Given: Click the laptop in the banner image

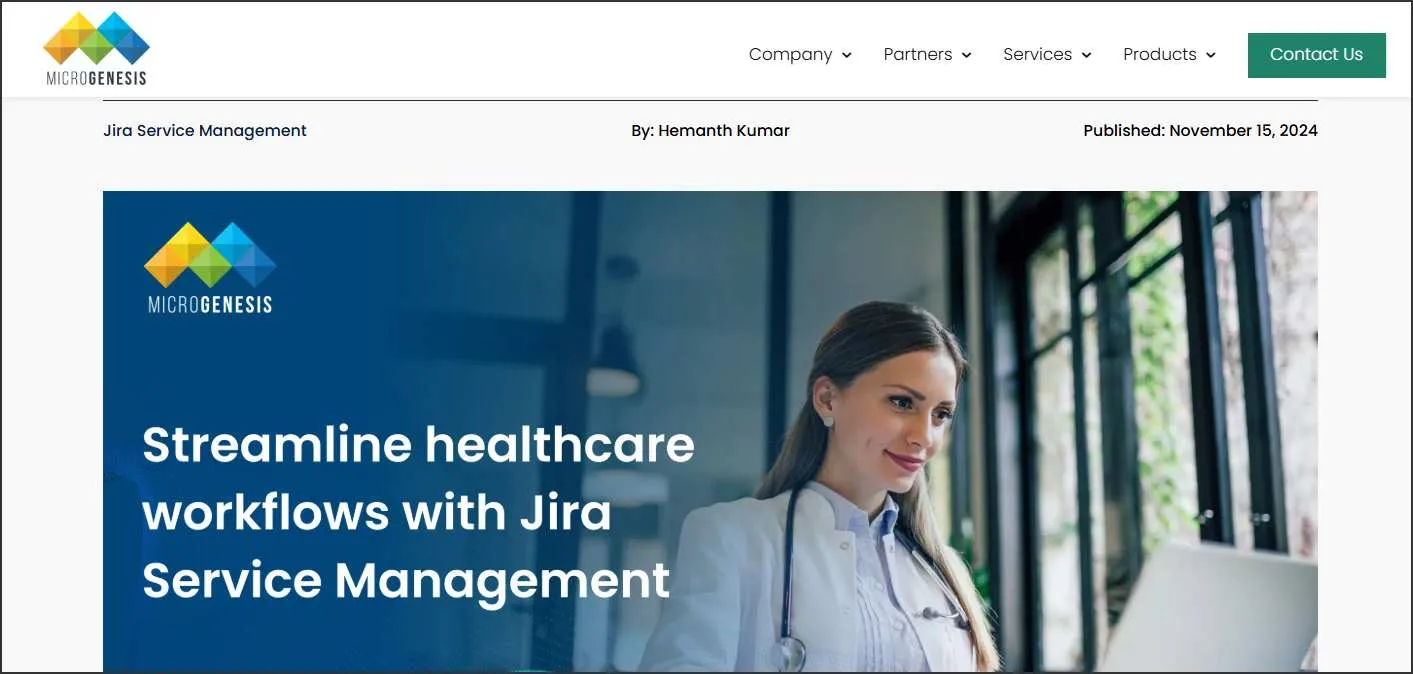Looking at the screenshot, I should tap(1208, 610).
